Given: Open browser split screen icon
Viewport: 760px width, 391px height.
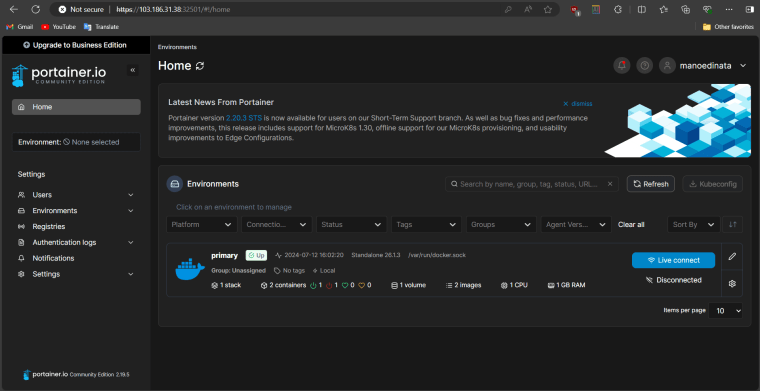Looking at the screenshot, I should click(641, 9).
